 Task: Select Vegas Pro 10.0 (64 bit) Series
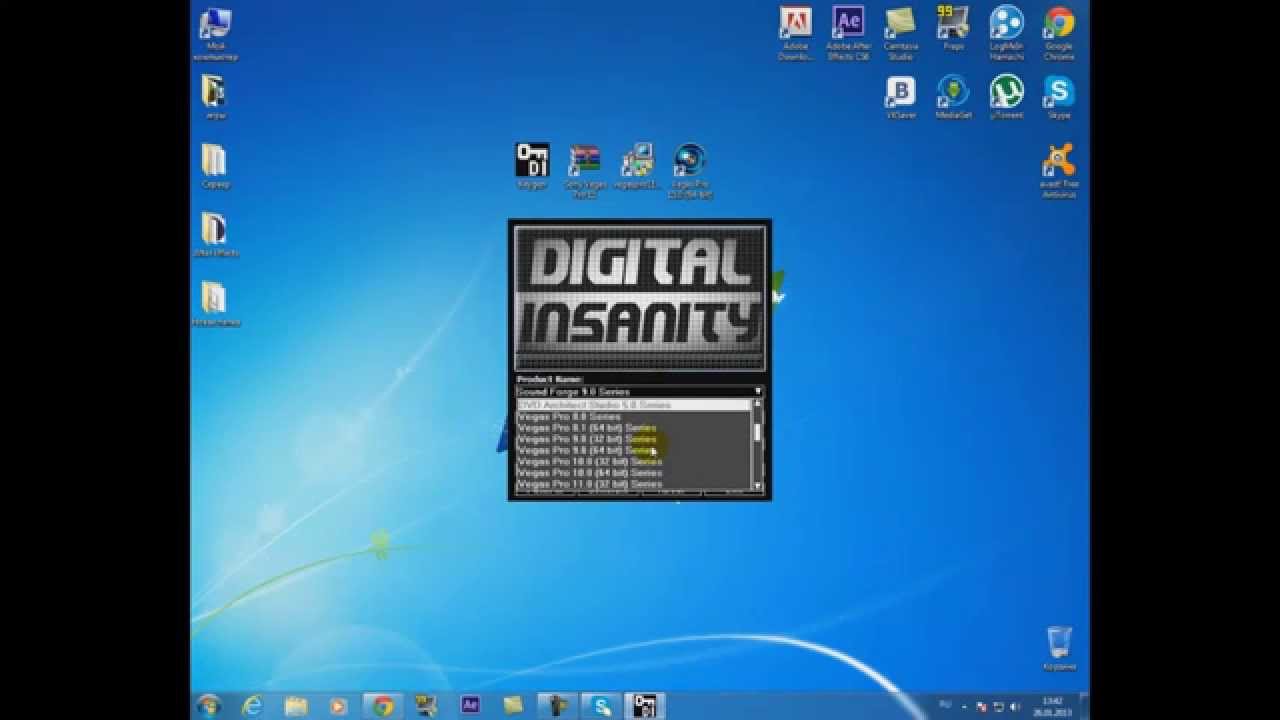[634, 473]
